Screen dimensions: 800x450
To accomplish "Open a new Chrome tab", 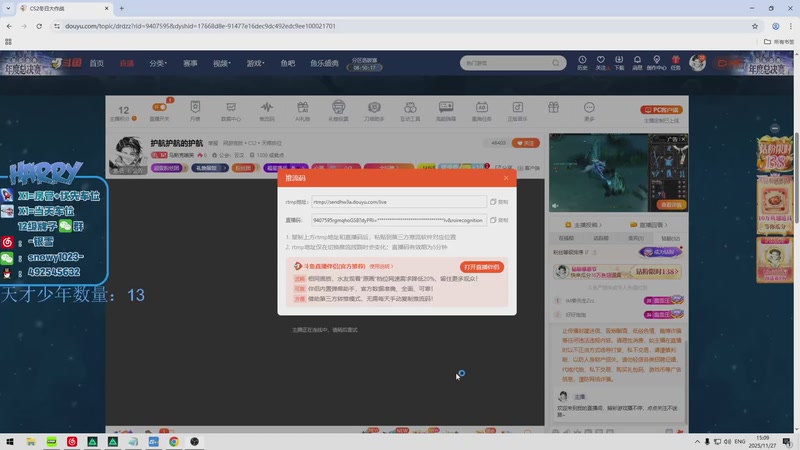I will point(121,8).
